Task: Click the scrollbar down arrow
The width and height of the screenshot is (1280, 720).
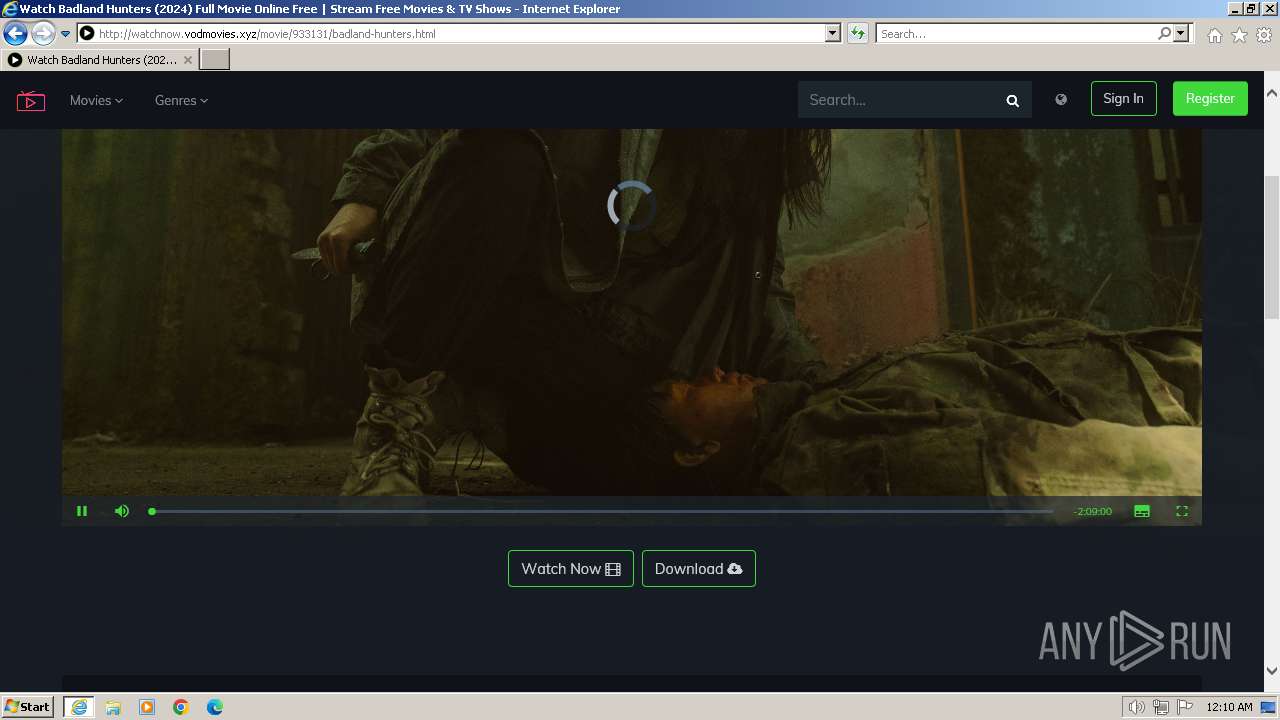Action: [1272, 671]
